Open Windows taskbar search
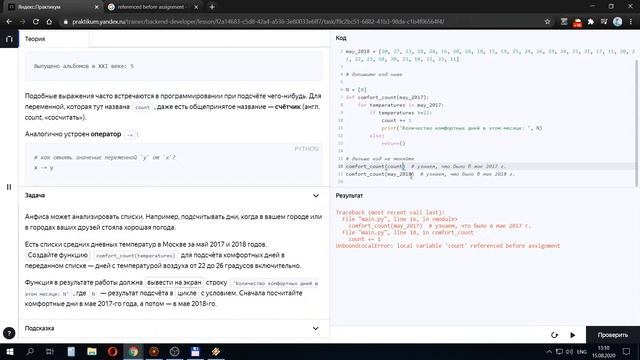 pyautogui.click(x=30, y=351)
